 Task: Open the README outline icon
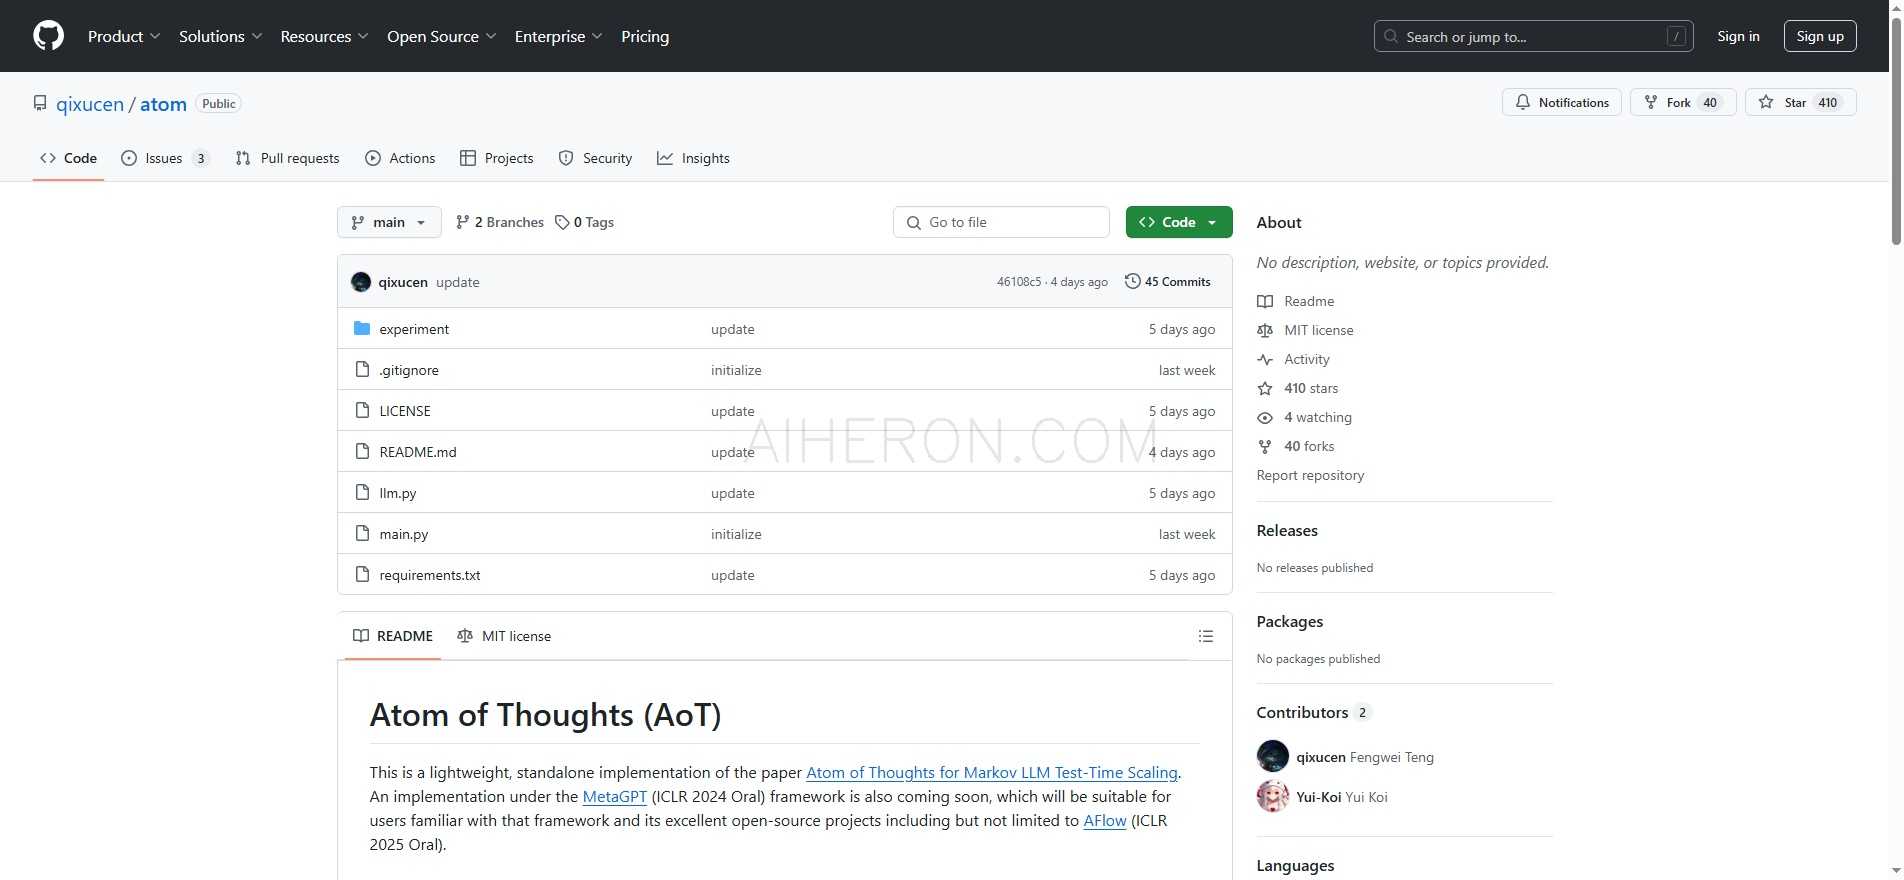(x=1206, y=636)
